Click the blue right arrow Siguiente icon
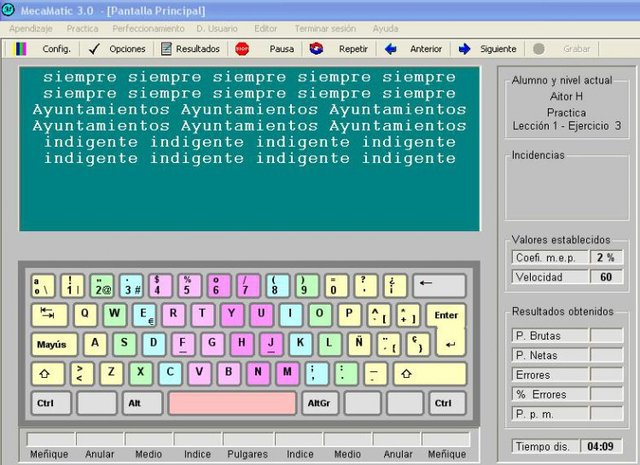Image resolution: width=640 pixels, height=465 pixels. [464, 49]
